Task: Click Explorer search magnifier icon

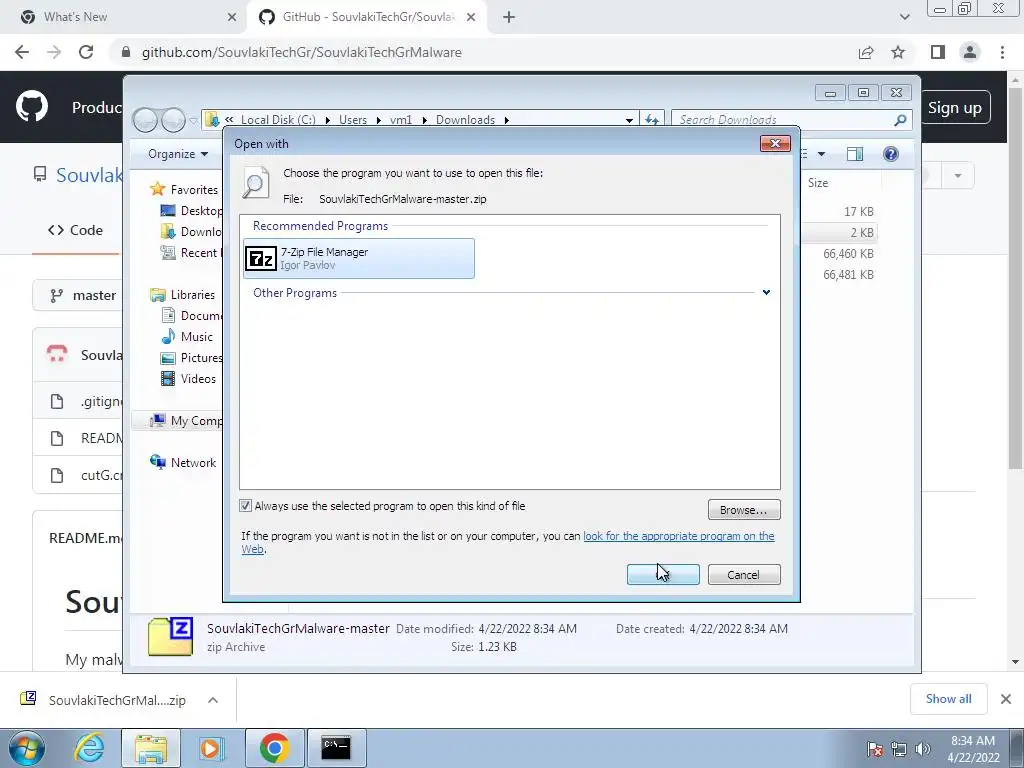Action: point(901,120)
